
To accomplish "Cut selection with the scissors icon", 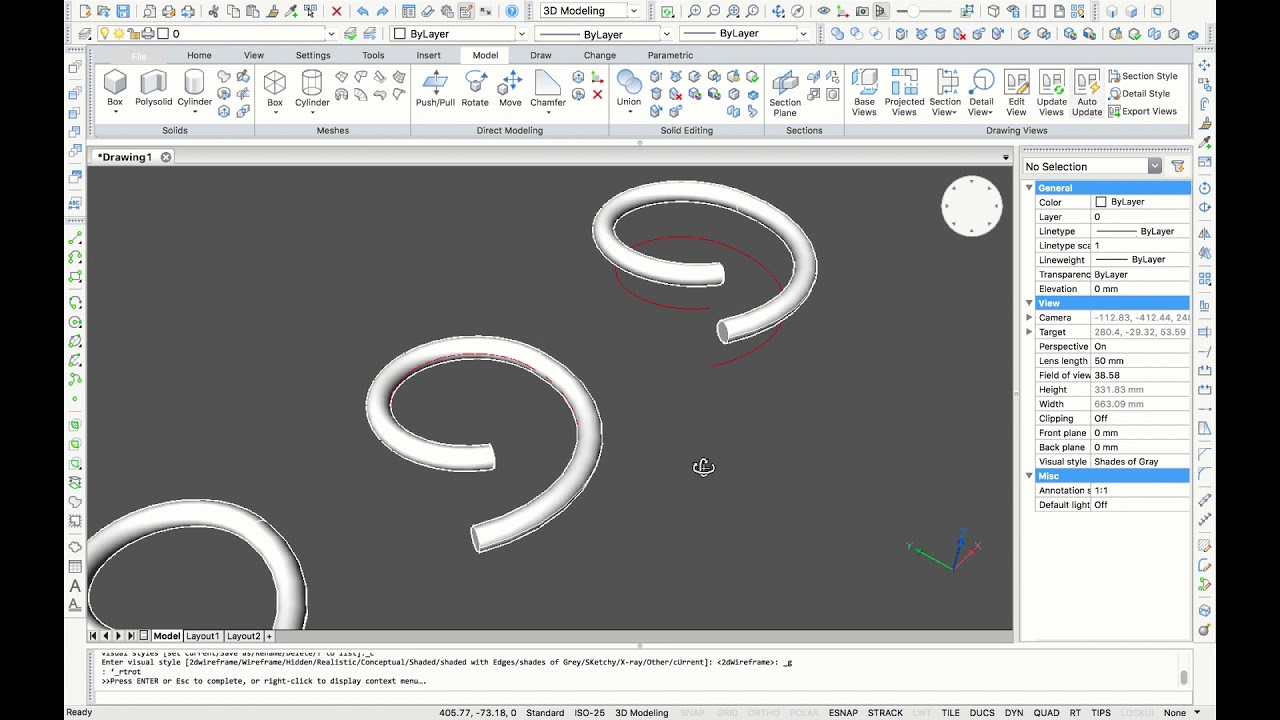I will pyautogui.click(x=213, y=11).
